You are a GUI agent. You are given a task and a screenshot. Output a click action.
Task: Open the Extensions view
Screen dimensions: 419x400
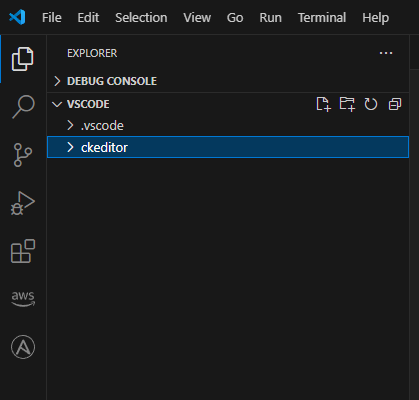pyautogui.click(x=23, y=251)
